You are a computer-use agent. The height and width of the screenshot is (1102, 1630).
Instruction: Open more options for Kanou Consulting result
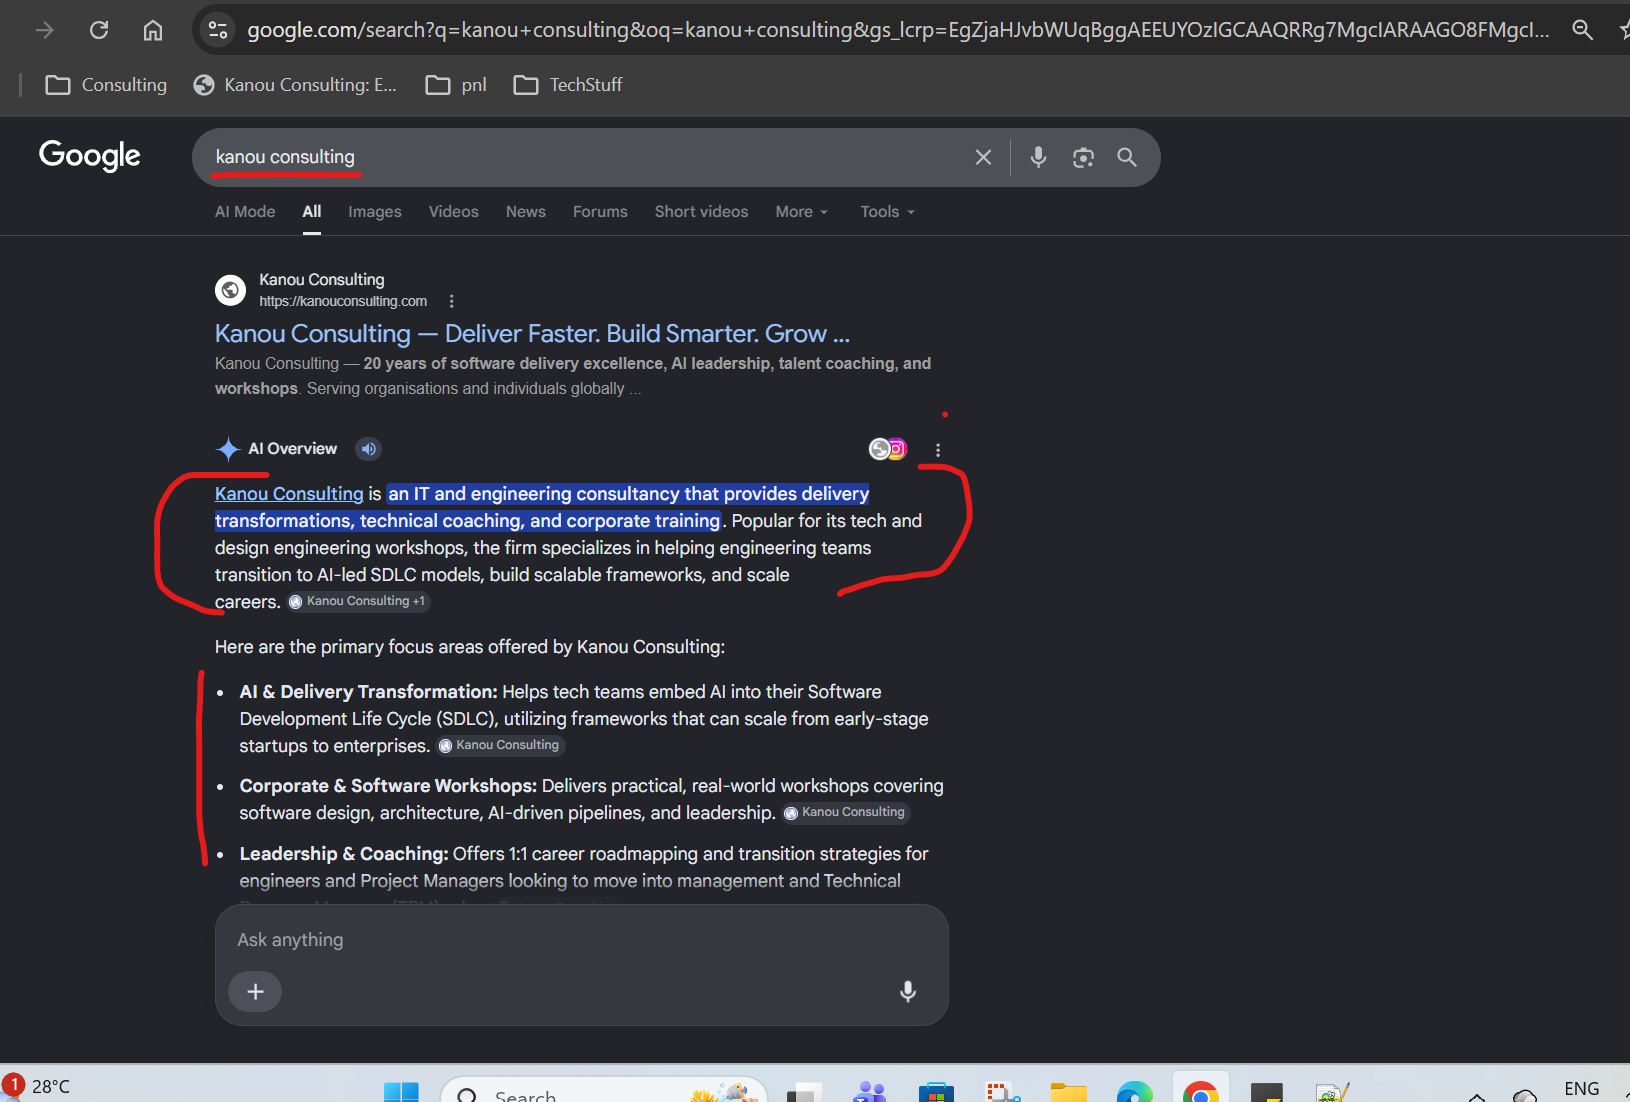click(x=452, y=301)
